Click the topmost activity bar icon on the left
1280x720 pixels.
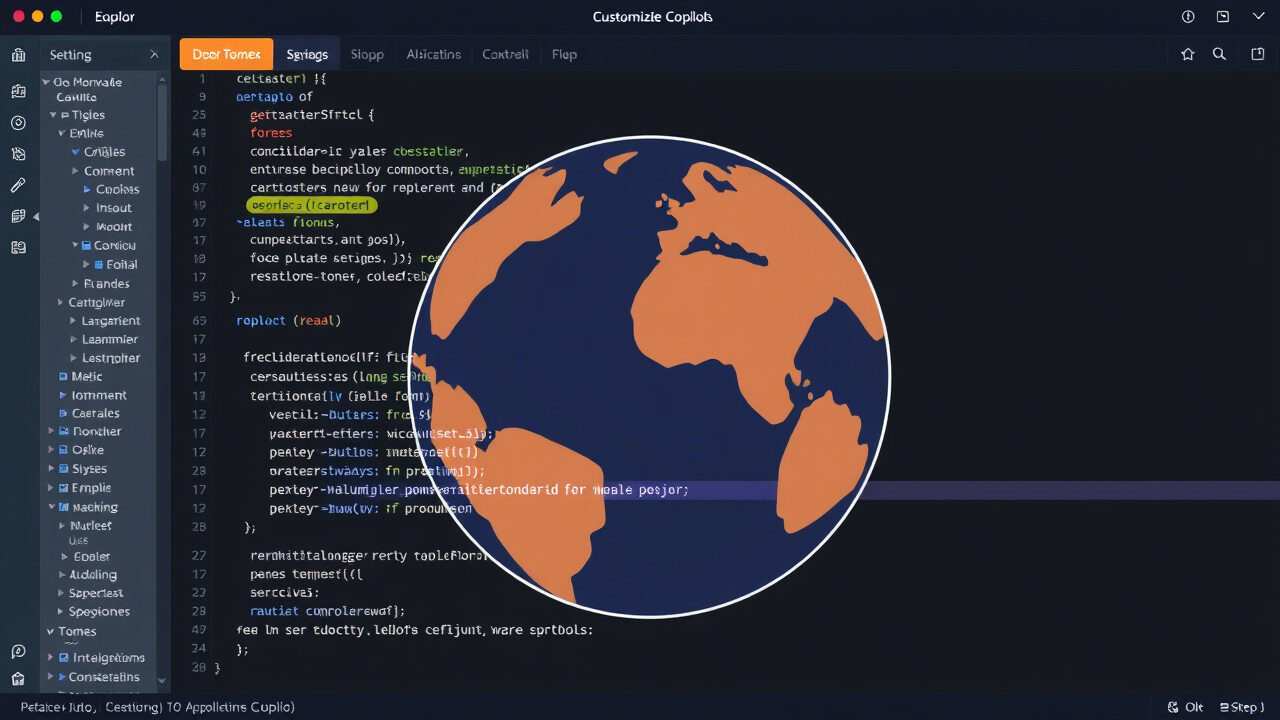(x=18, y=55)
